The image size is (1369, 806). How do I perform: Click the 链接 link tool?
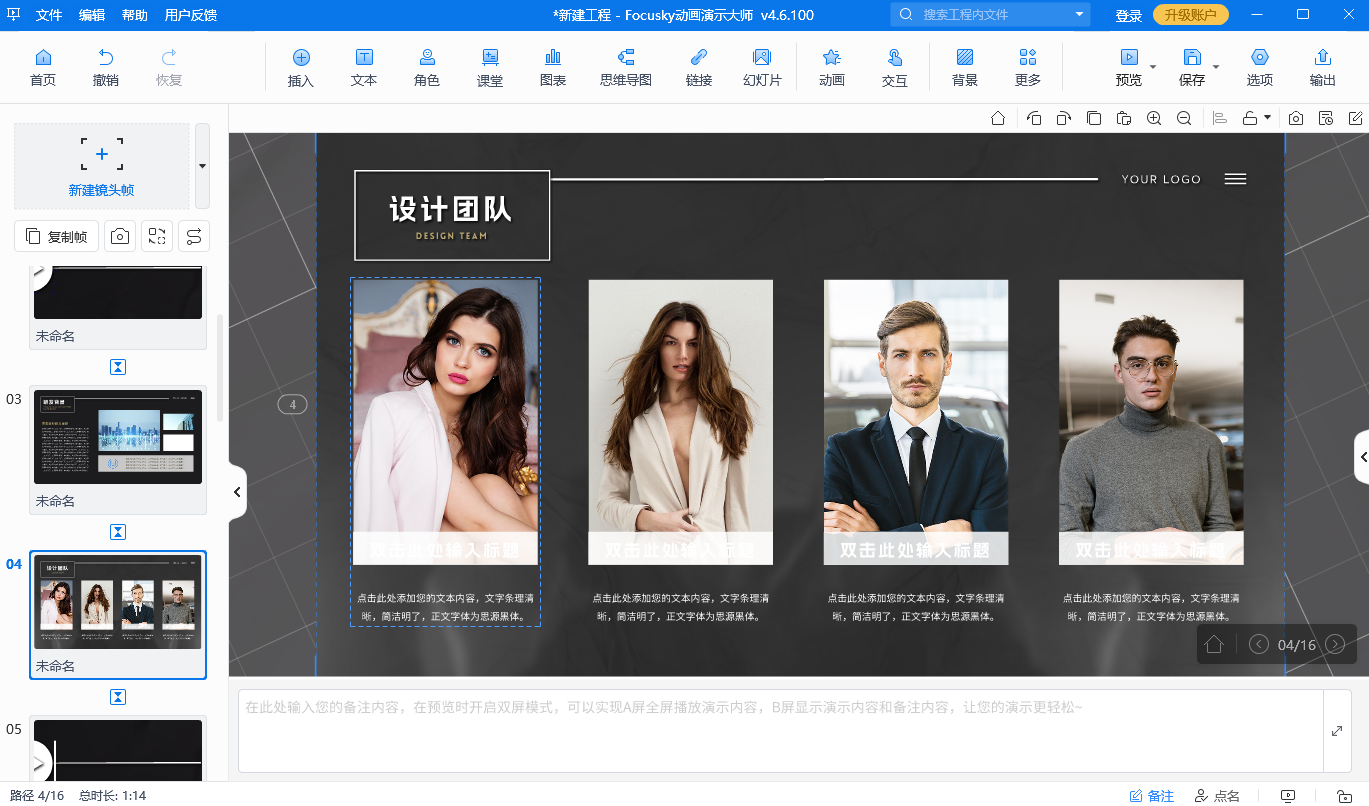point(699,67)
